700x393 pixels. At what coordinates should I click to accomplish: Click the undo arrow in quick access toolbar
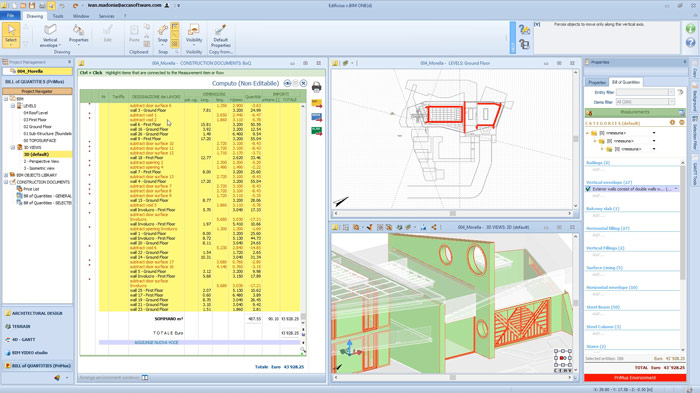click(x=62, y=5)
